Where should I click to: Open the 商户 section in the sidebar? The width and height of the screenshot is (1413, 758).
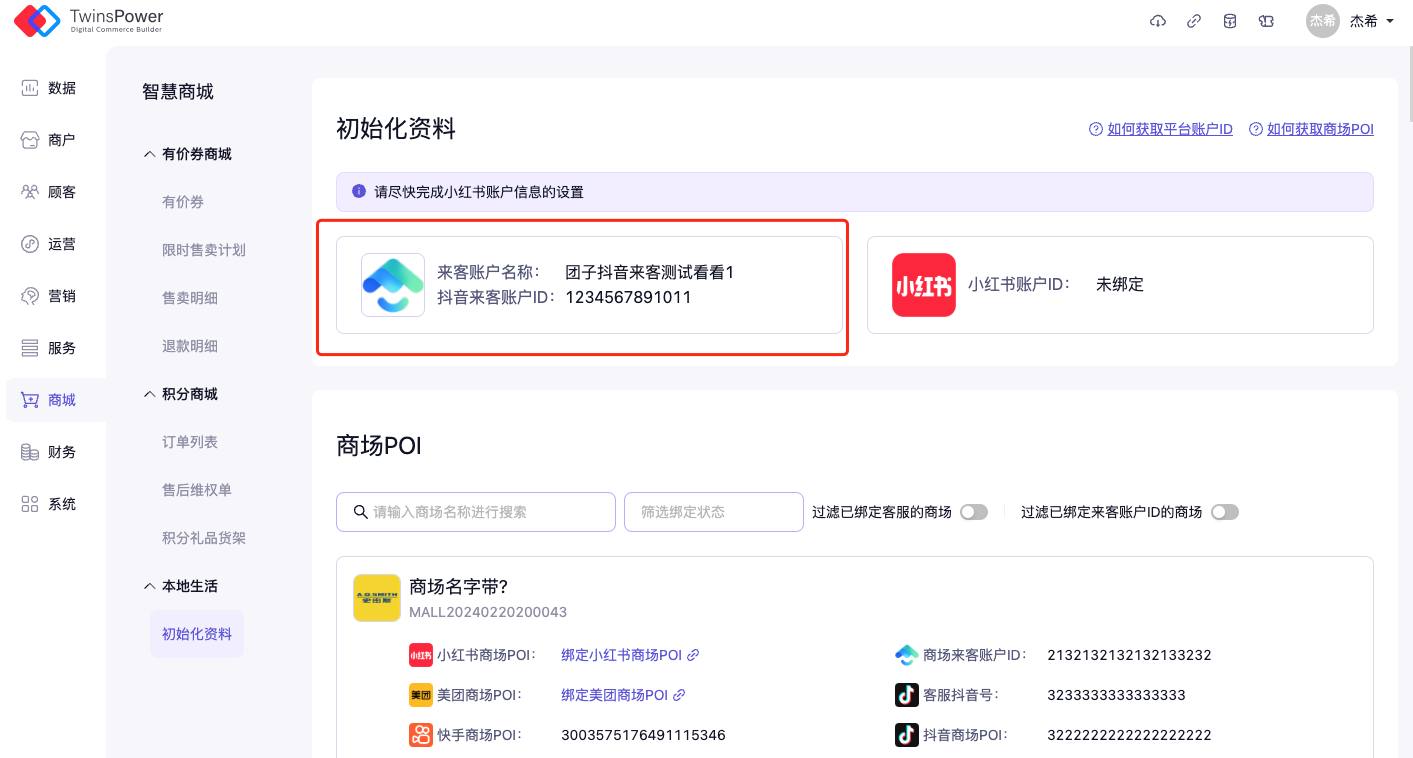click(x=50, y=140)
